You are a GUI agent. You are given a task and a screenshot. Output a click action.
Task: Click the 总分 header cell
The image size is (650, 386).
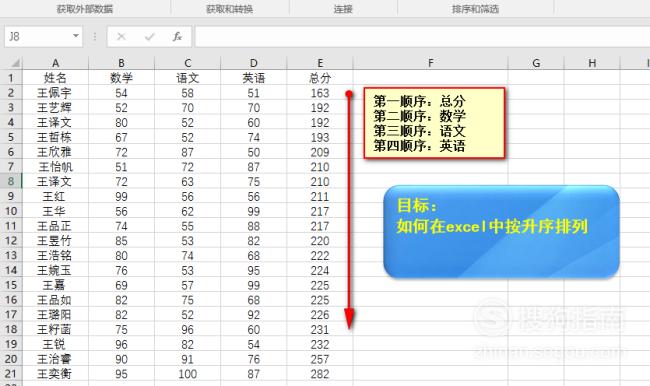click(x=320, y=78)
